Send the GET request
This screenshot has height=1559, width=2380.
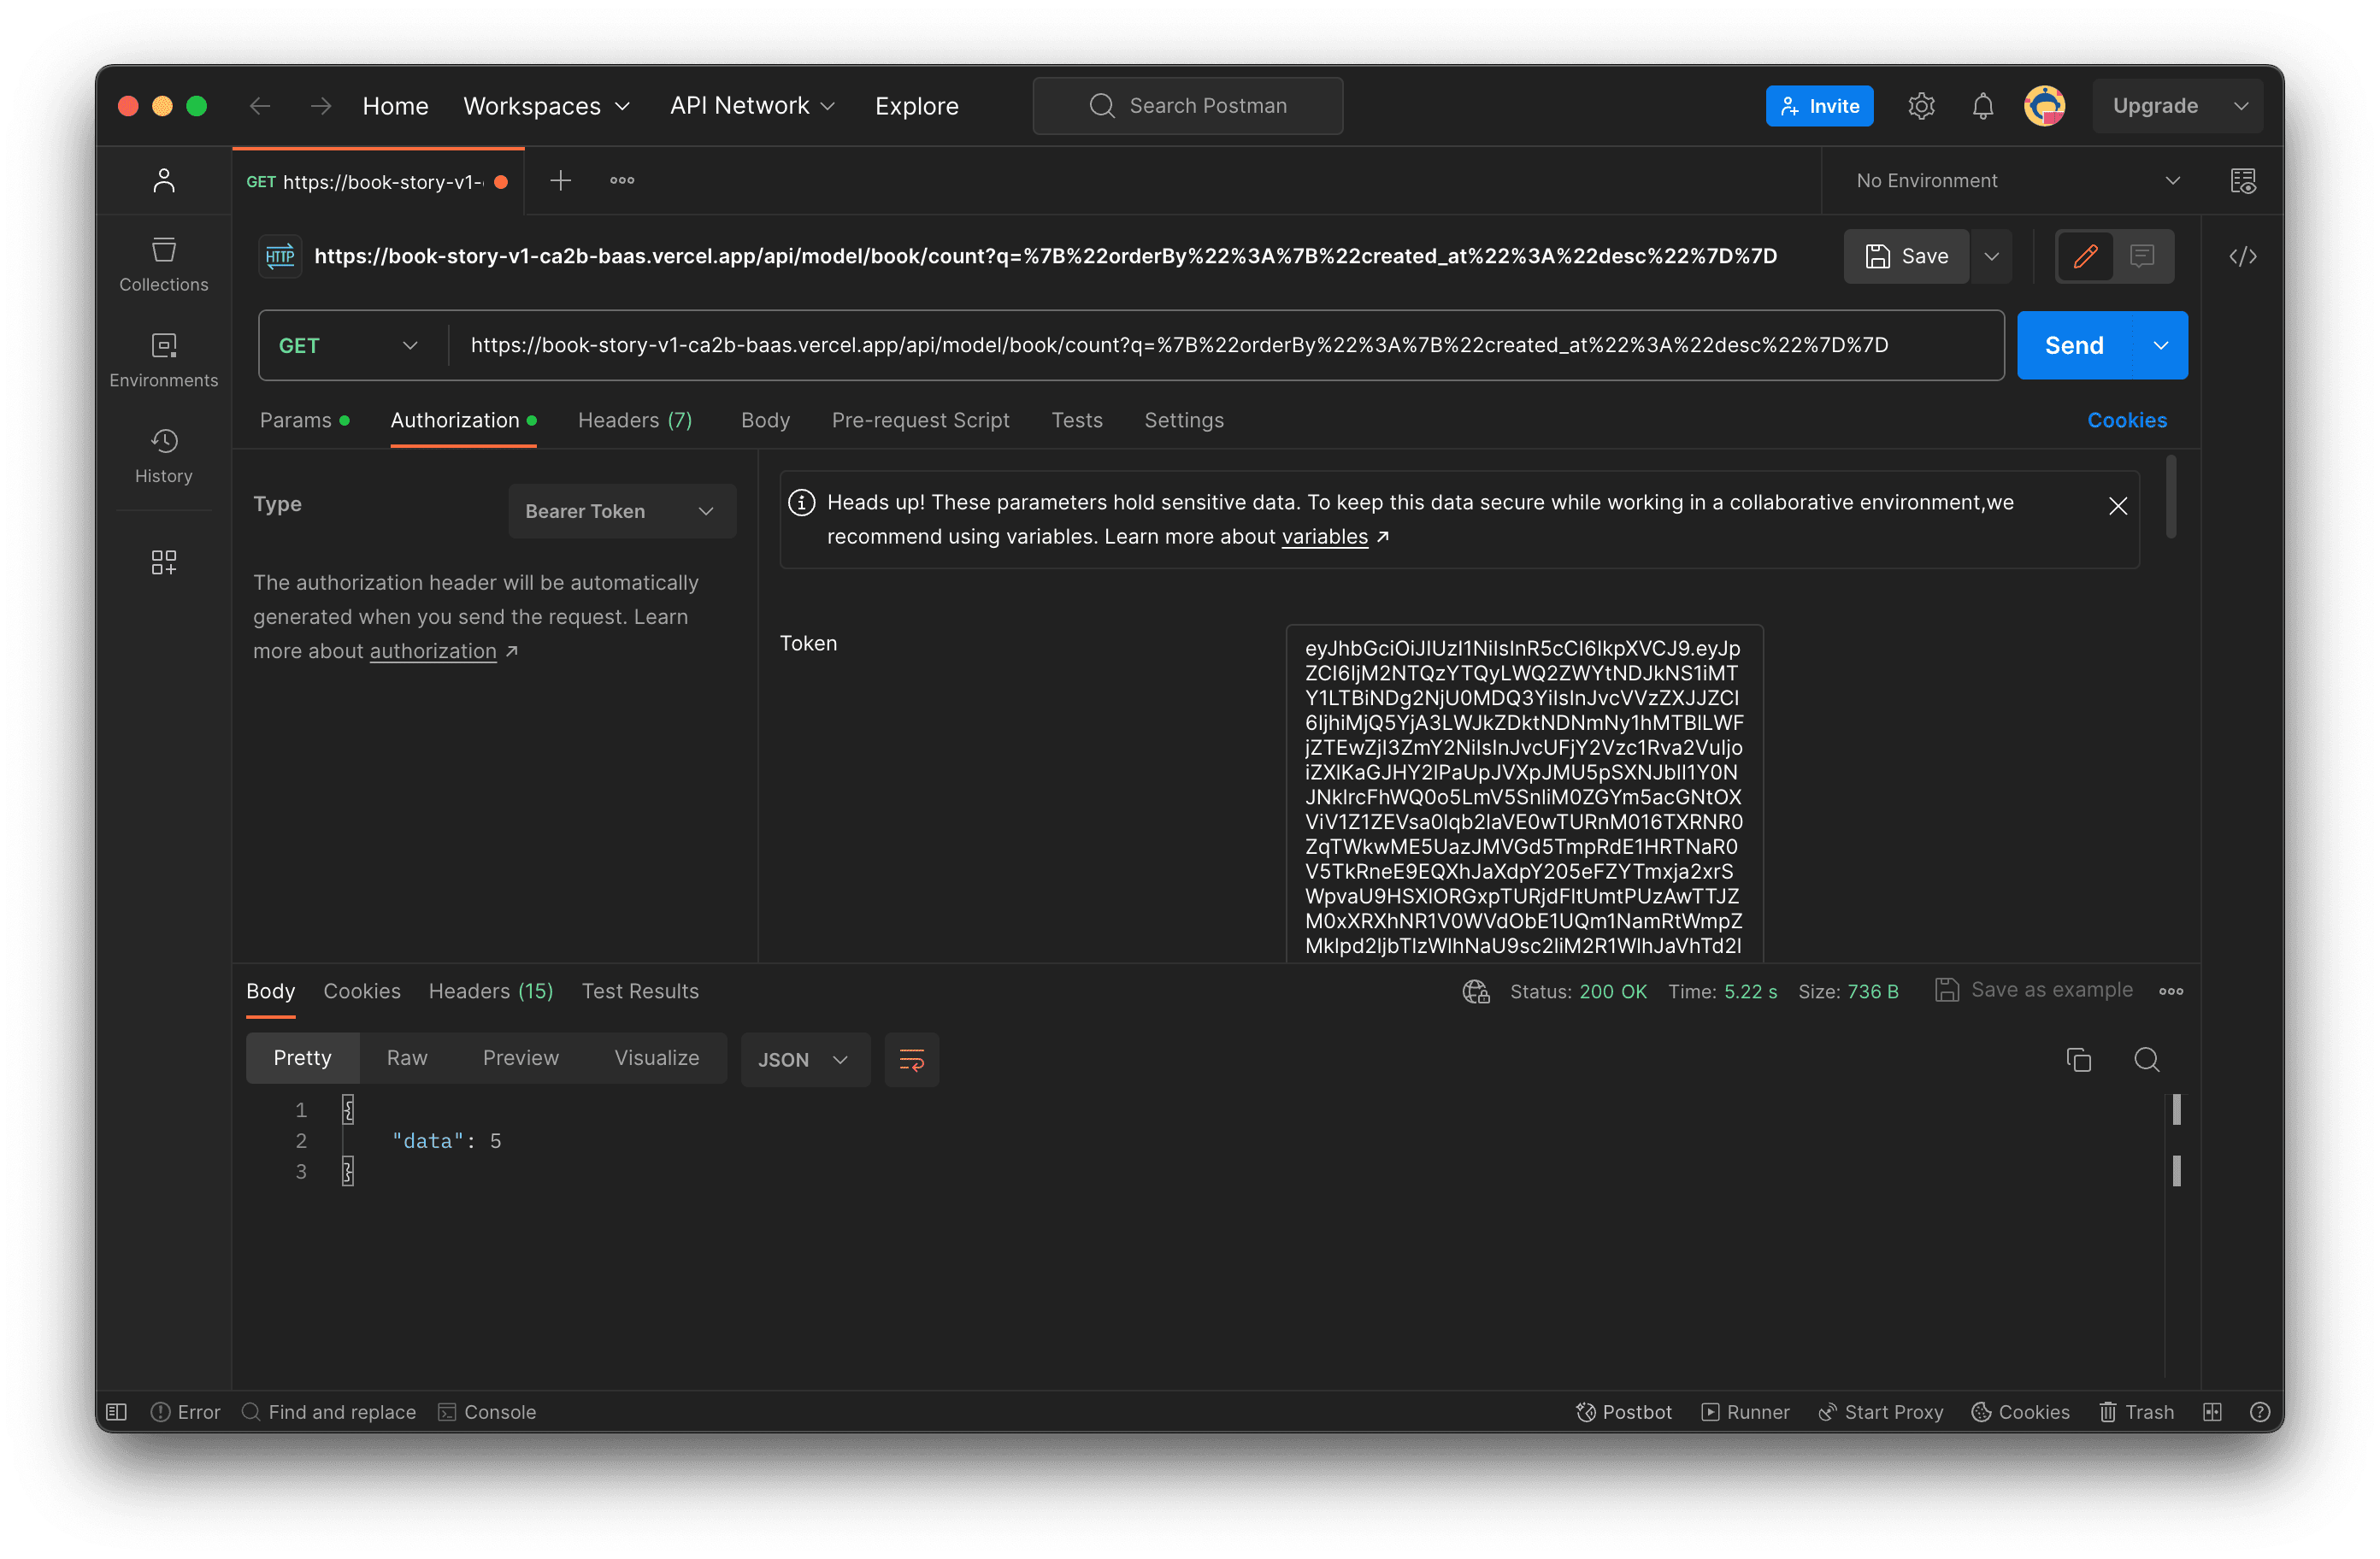(2074, 345)
